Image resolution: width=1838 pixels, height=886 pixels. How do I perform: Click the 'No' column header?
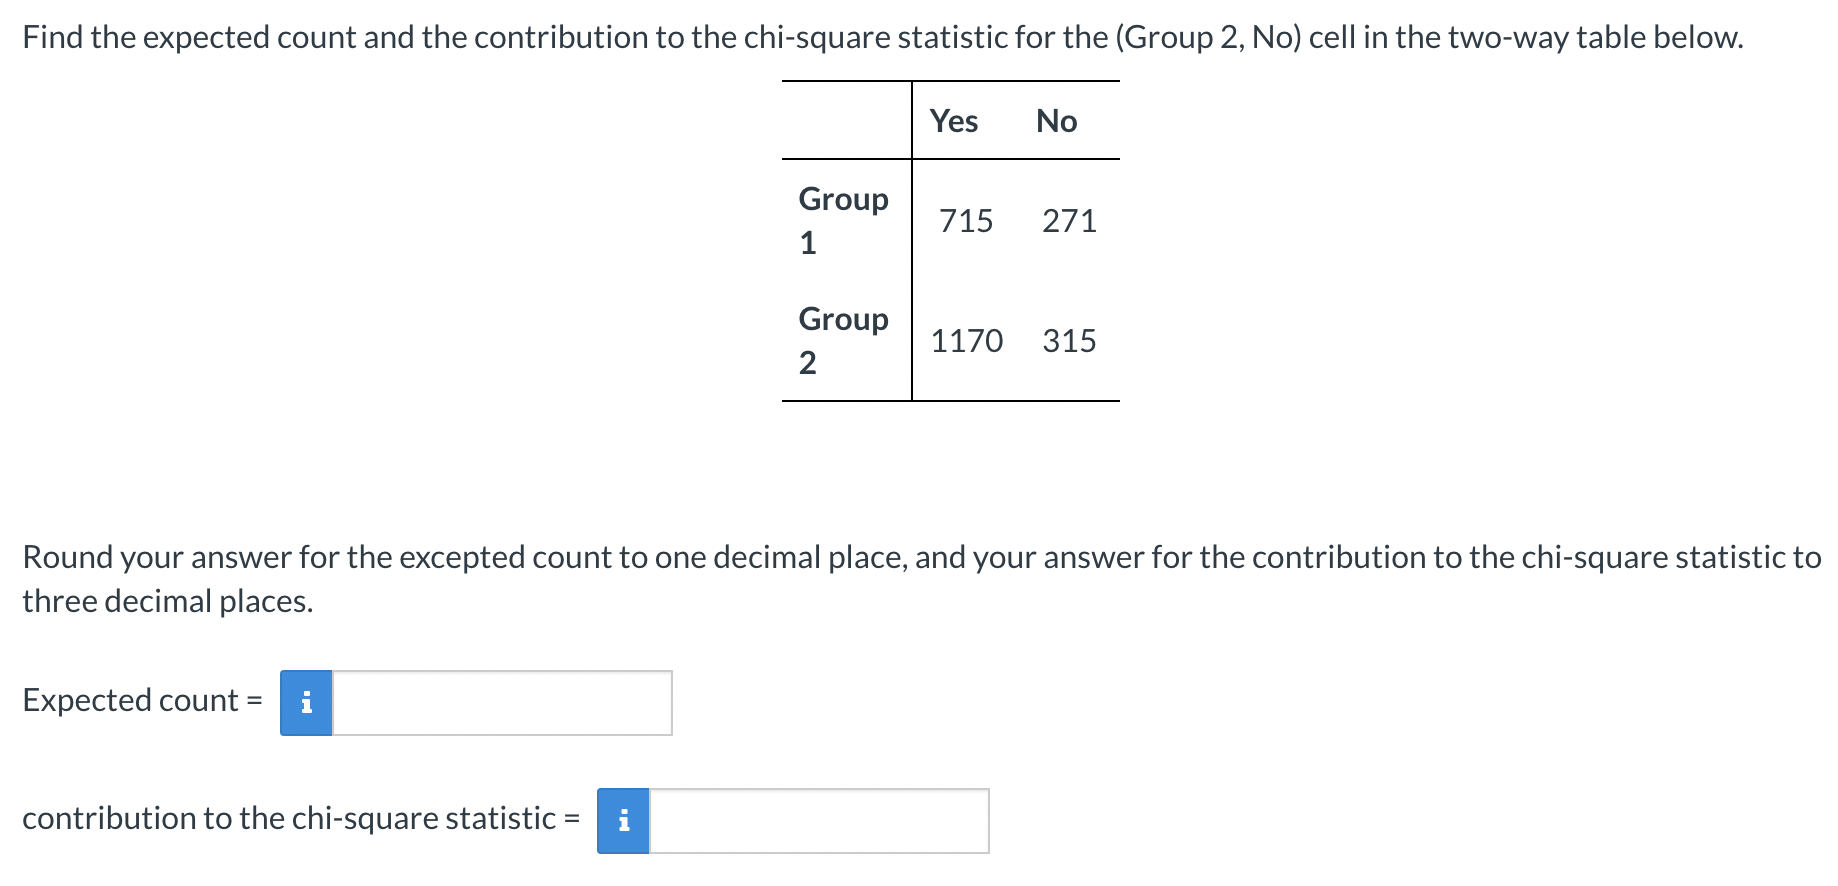[x=1058, y=121]
